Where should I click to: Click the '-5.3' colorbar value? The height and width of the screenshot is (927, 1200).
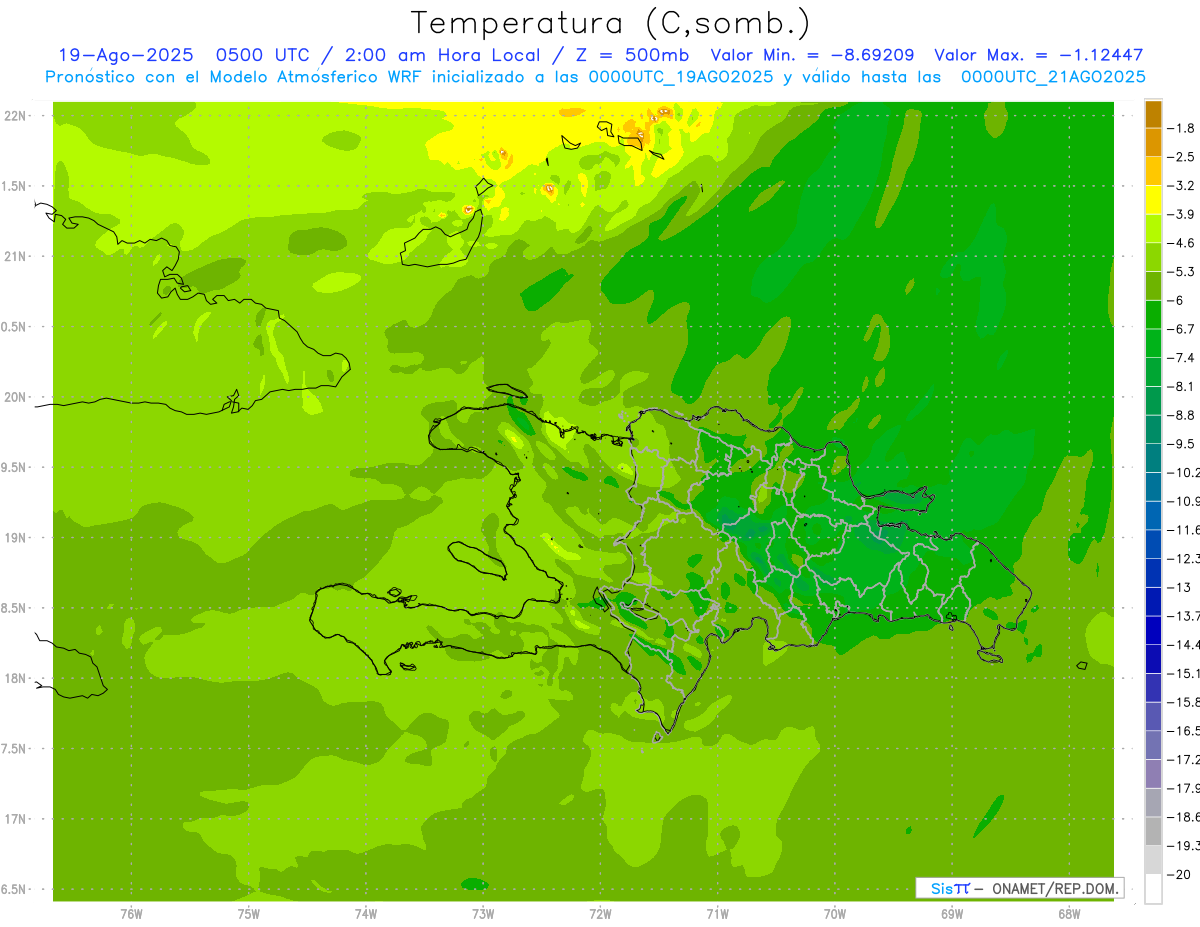tap(1181, 271)
